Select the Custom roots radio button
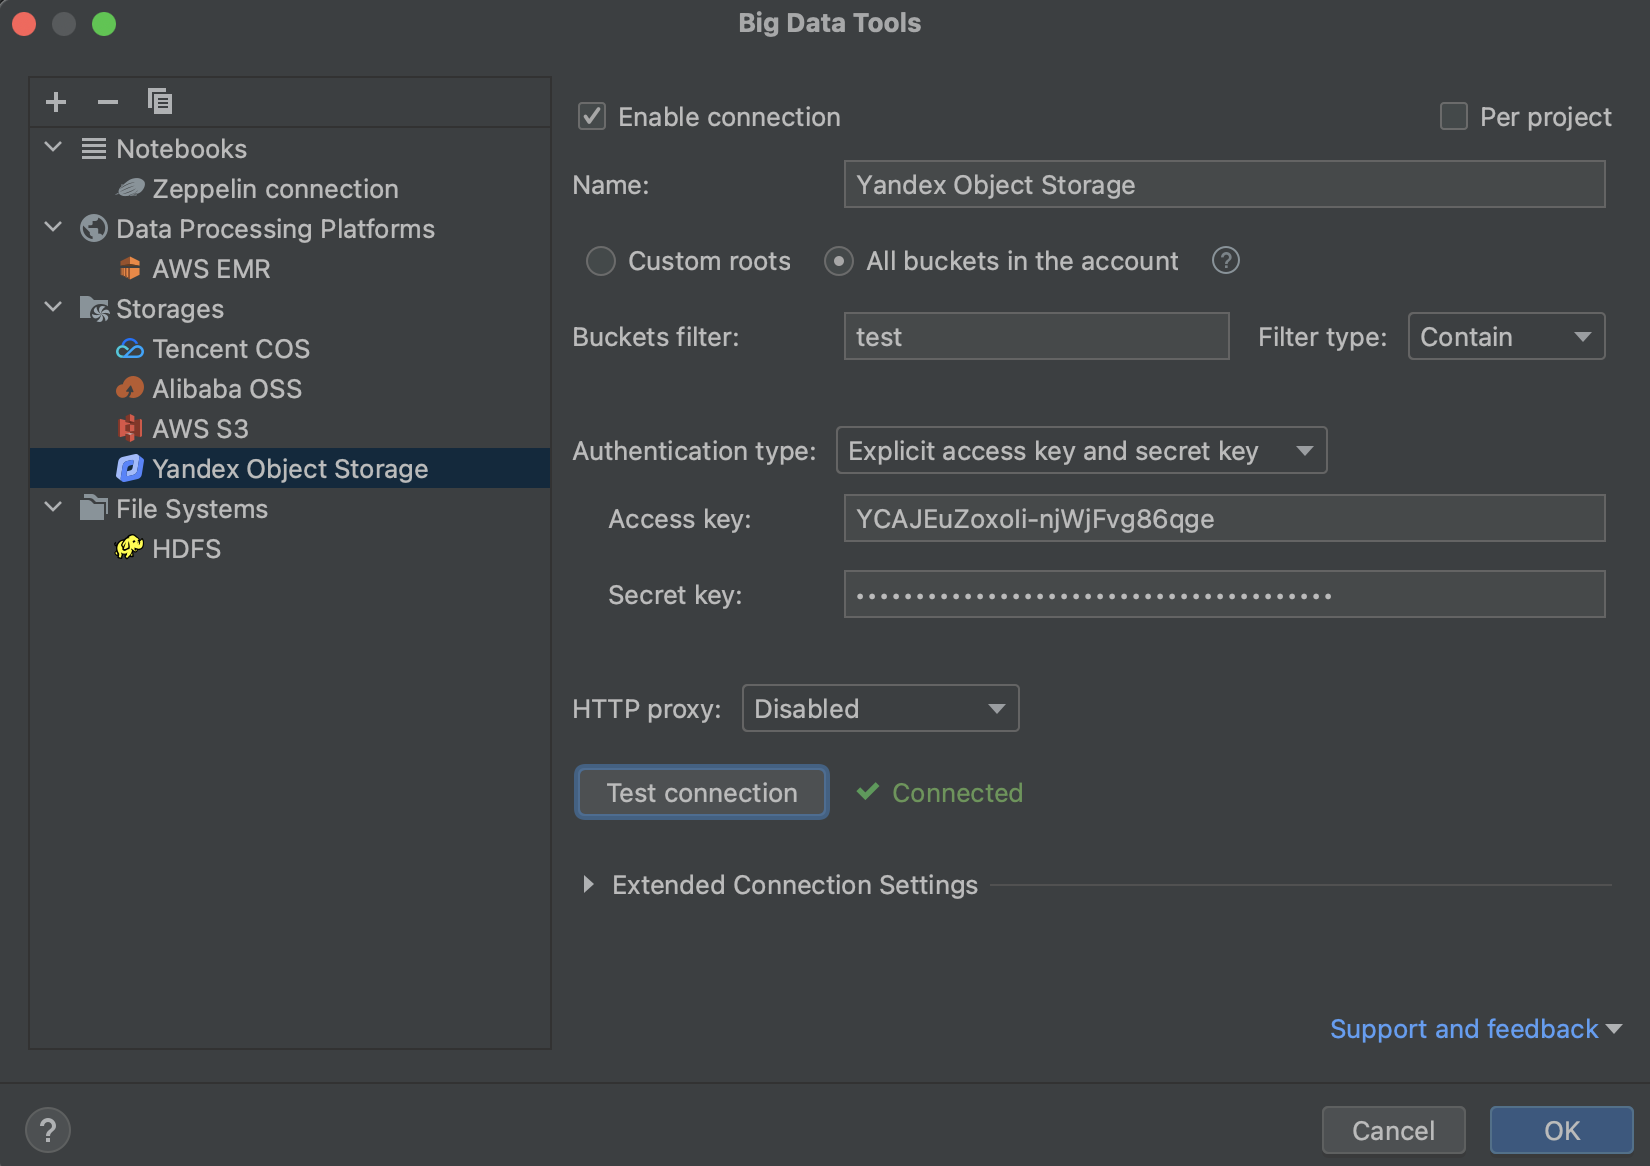 (x=601, y=261)
